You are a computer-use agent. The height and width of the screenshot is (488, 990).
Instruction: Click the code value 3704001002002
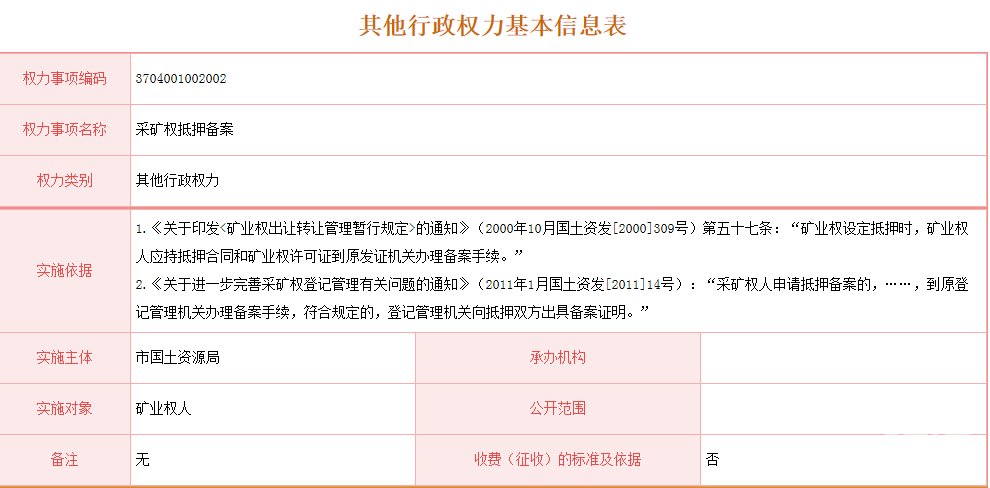[x=181, y=78]
